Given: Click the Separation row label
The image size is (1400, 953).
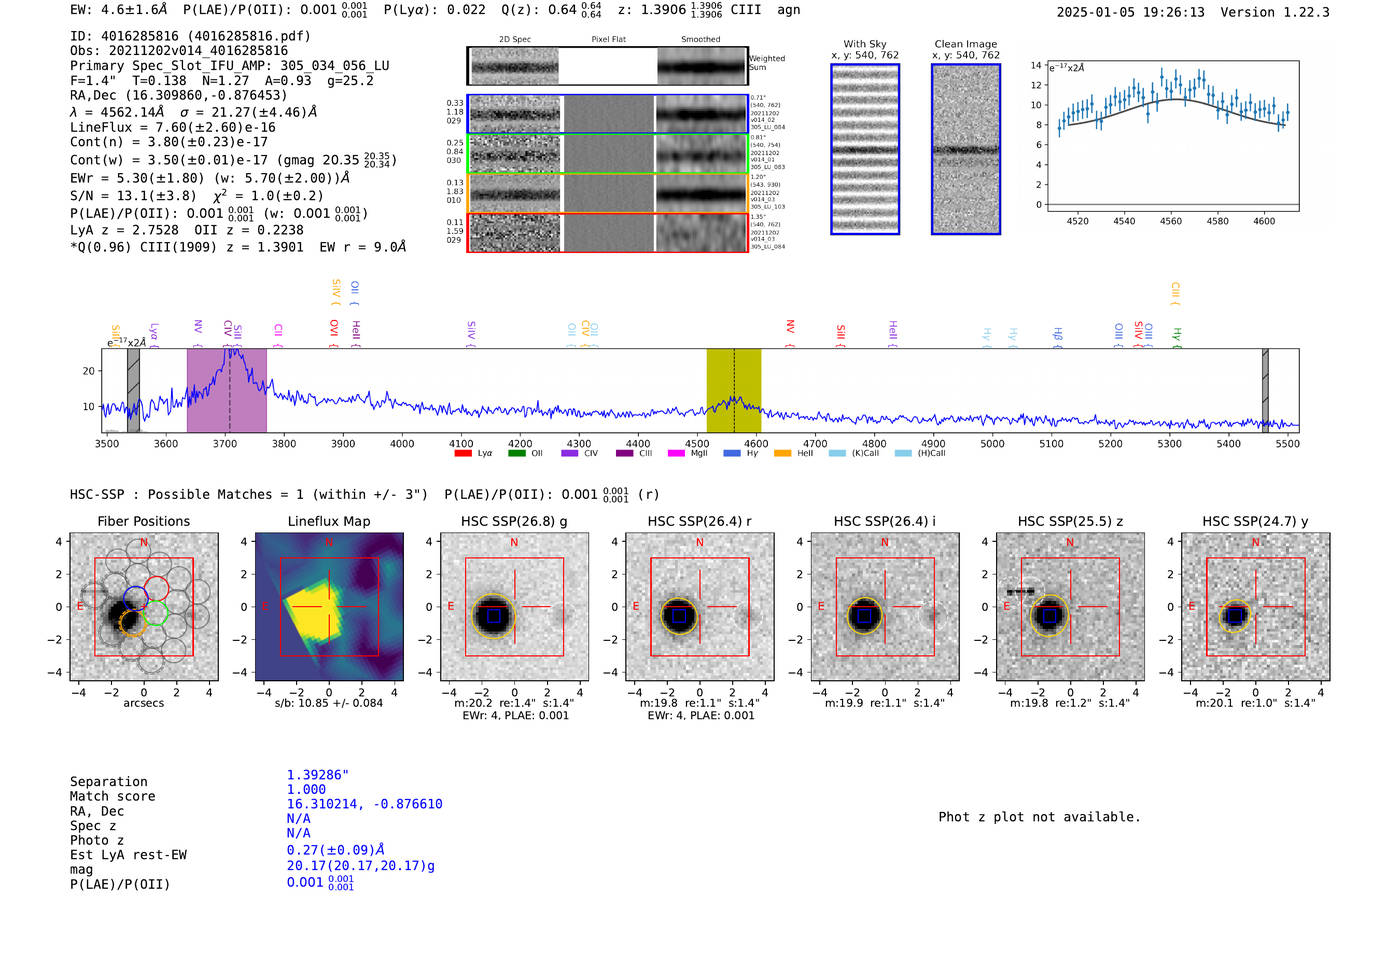Looking at the screenshot, I should [109, 782].
